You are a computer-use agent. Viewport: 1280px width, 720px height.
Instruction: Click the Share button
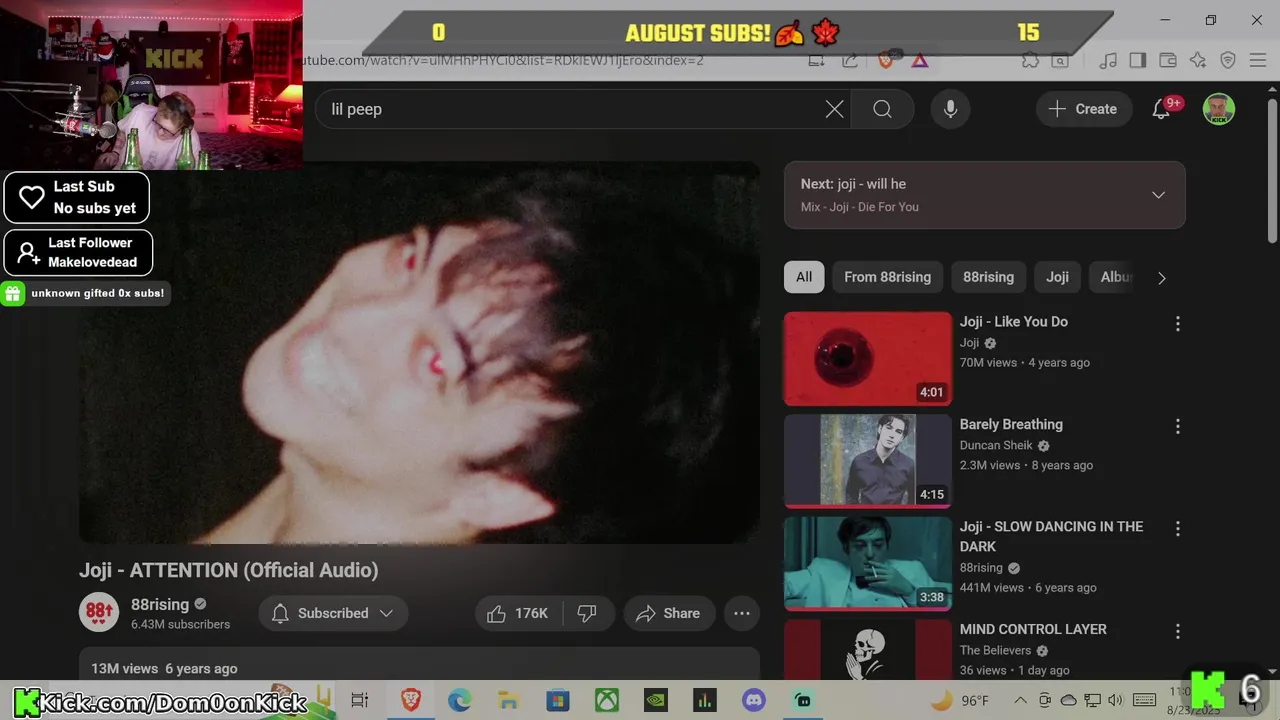(668, 613)
